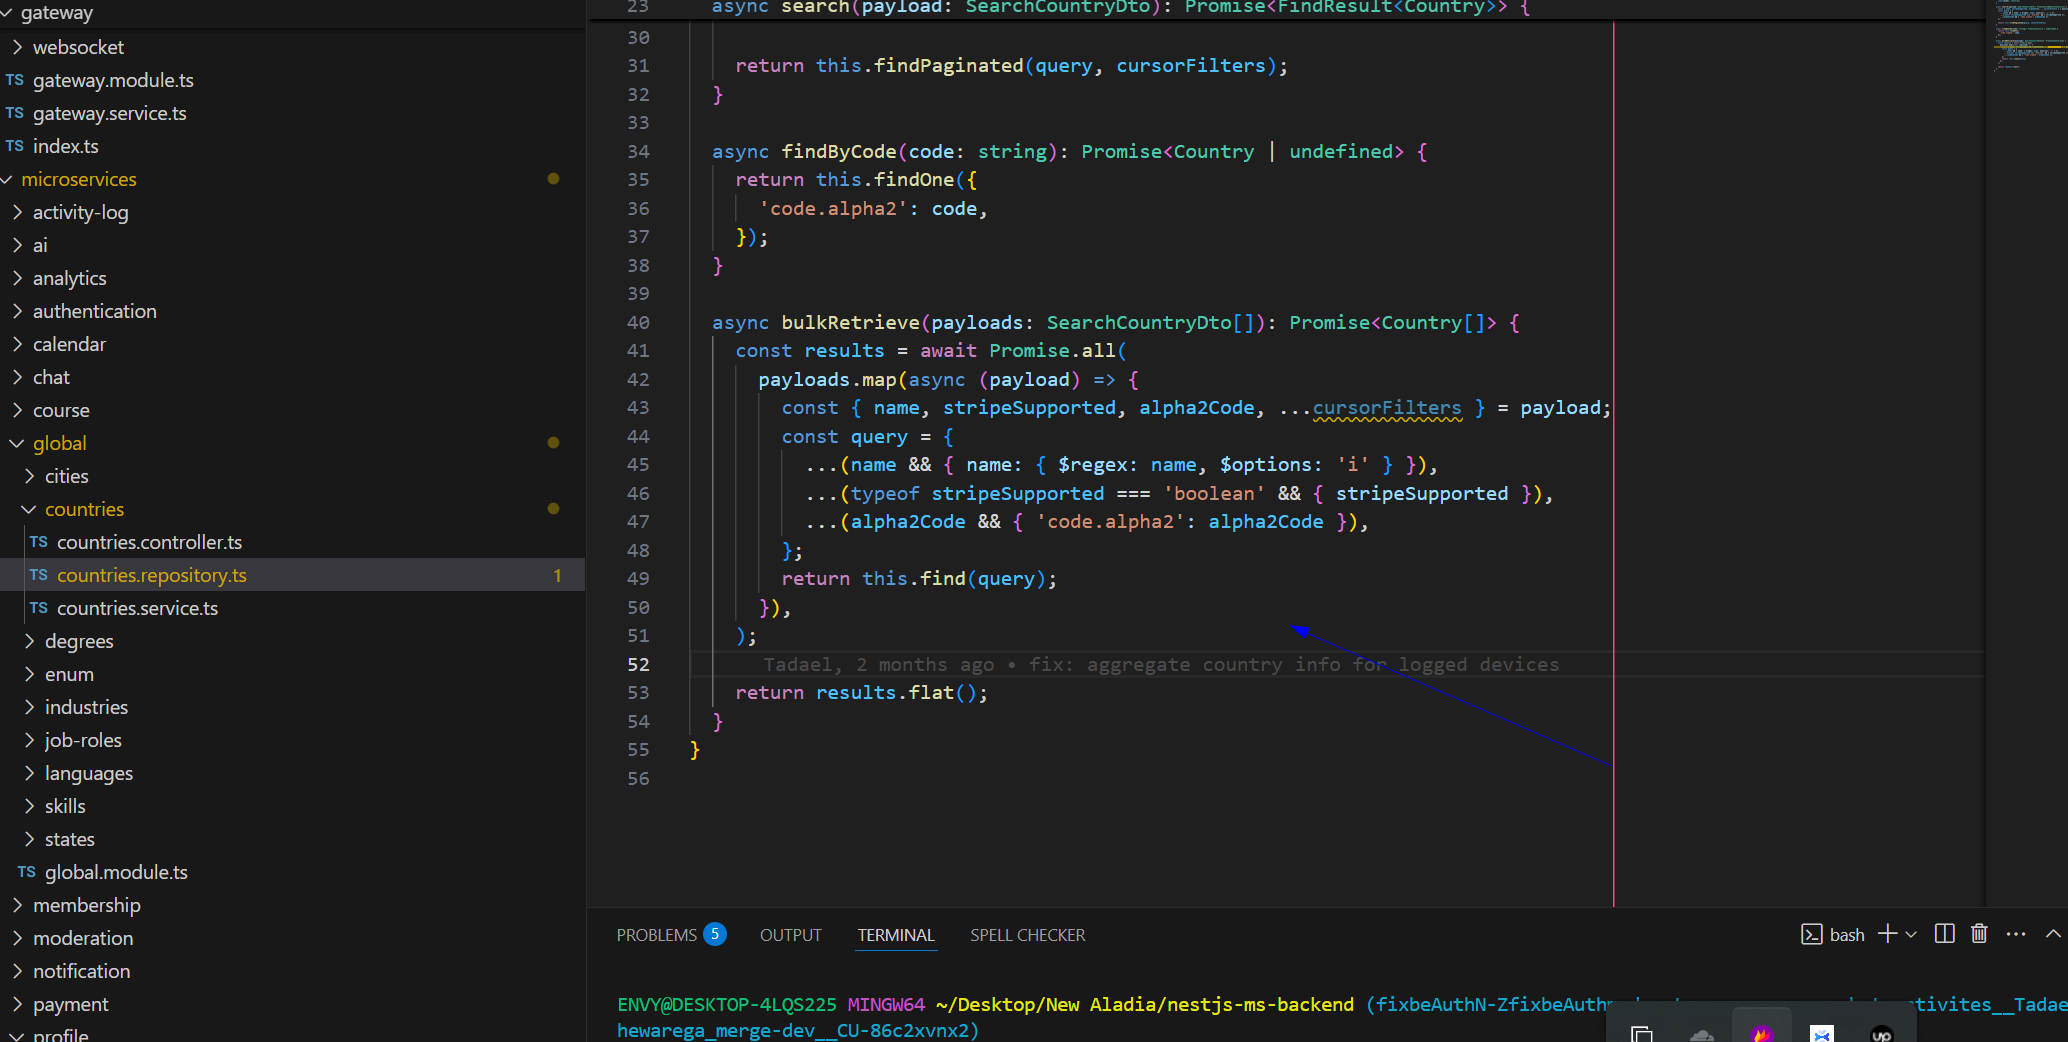Click the bulkRetrieve method name
Image resolution: width=2068 pixels, height=1042 pixels.
[x=850, y=322]
